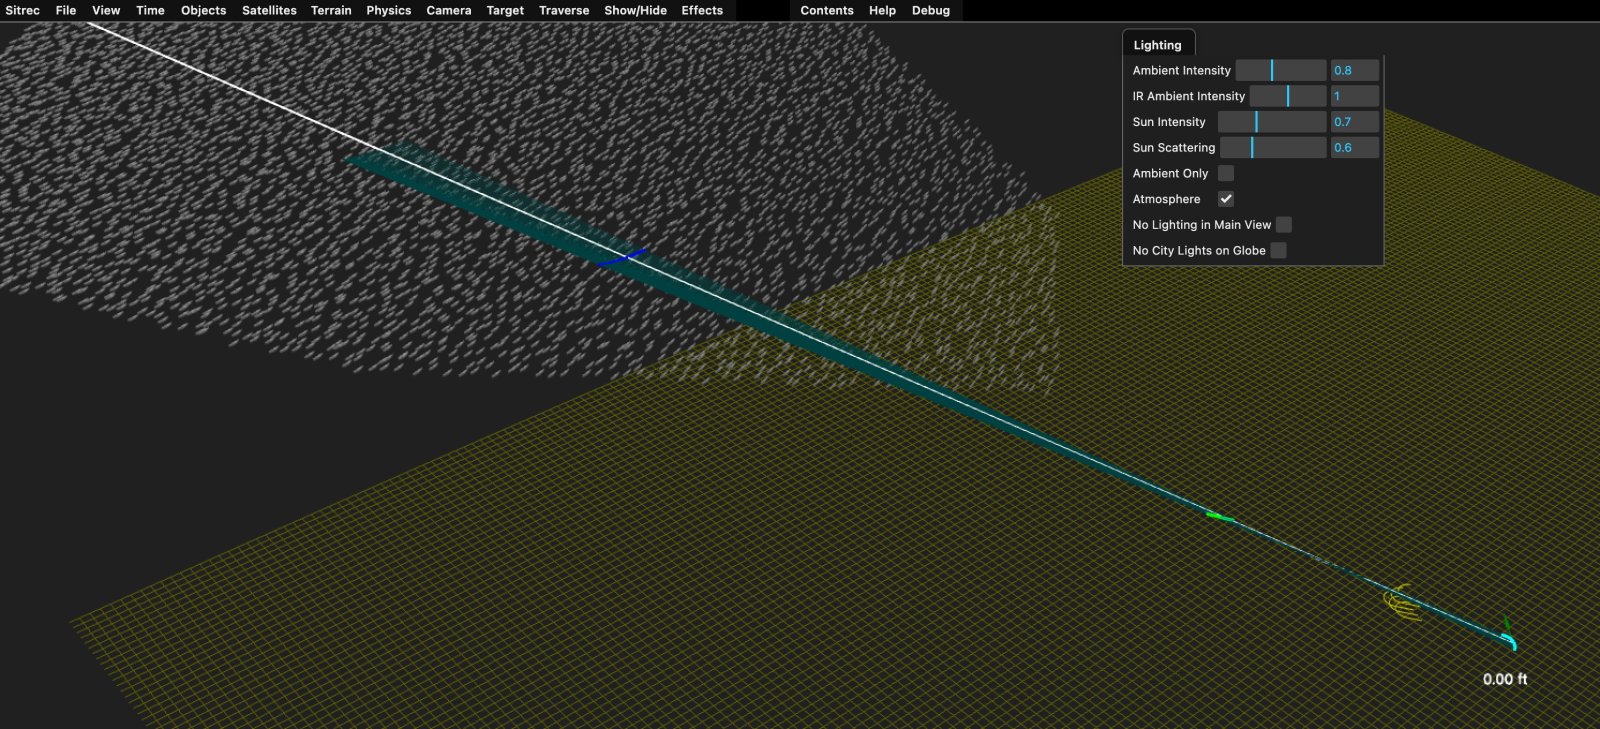
Task: Open the File menu
Action: pos(66,10)
